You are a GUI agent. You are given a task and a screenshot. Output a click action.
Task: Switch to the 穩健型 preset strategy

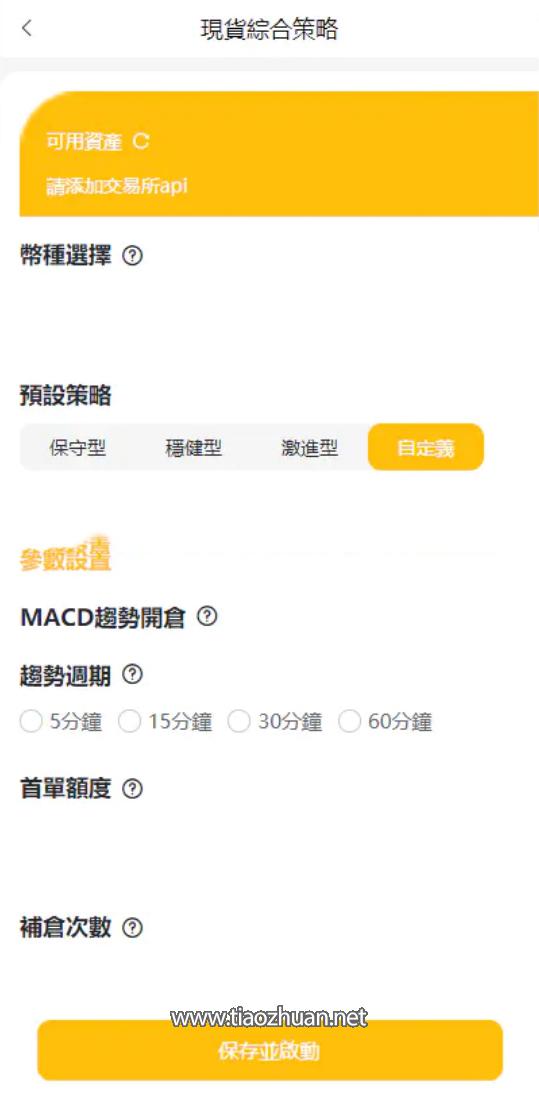point(194,448)
